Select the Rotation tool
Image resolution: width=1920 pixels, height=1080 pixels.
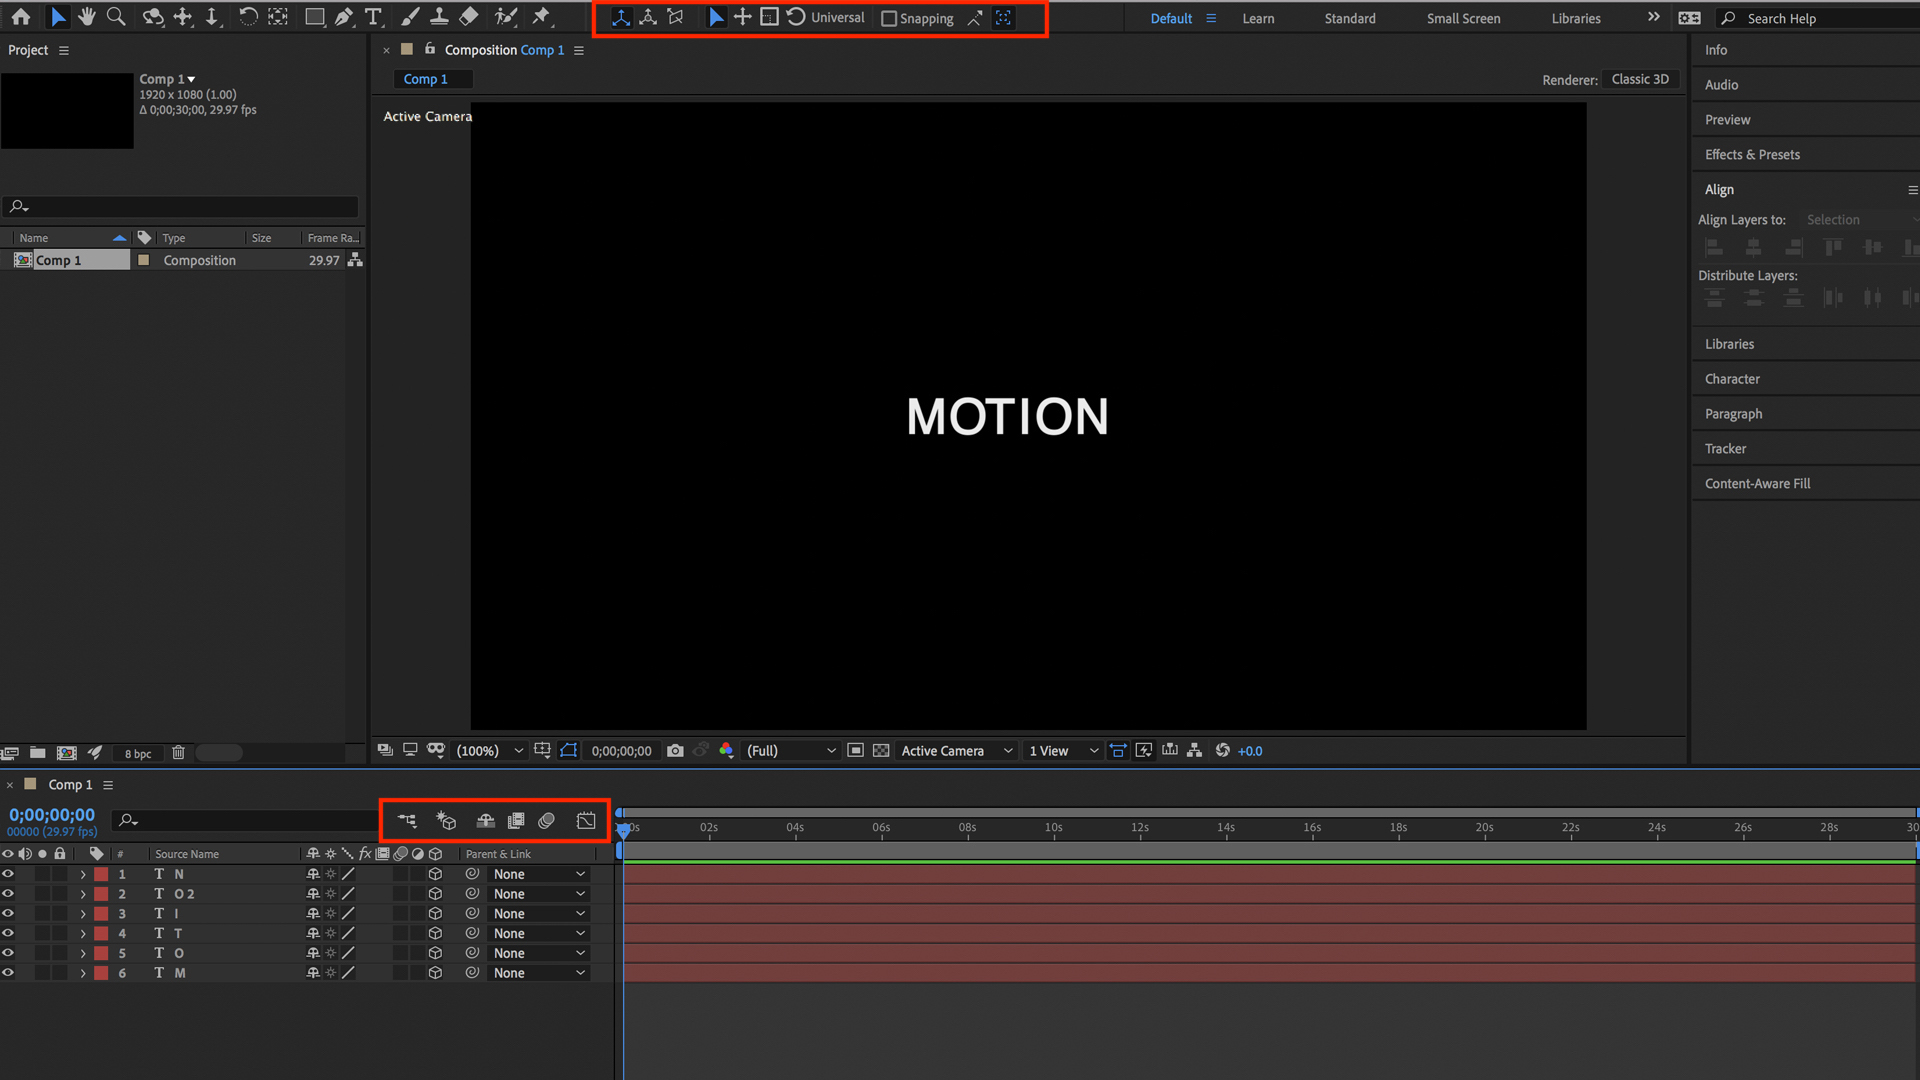pos(248,17)
